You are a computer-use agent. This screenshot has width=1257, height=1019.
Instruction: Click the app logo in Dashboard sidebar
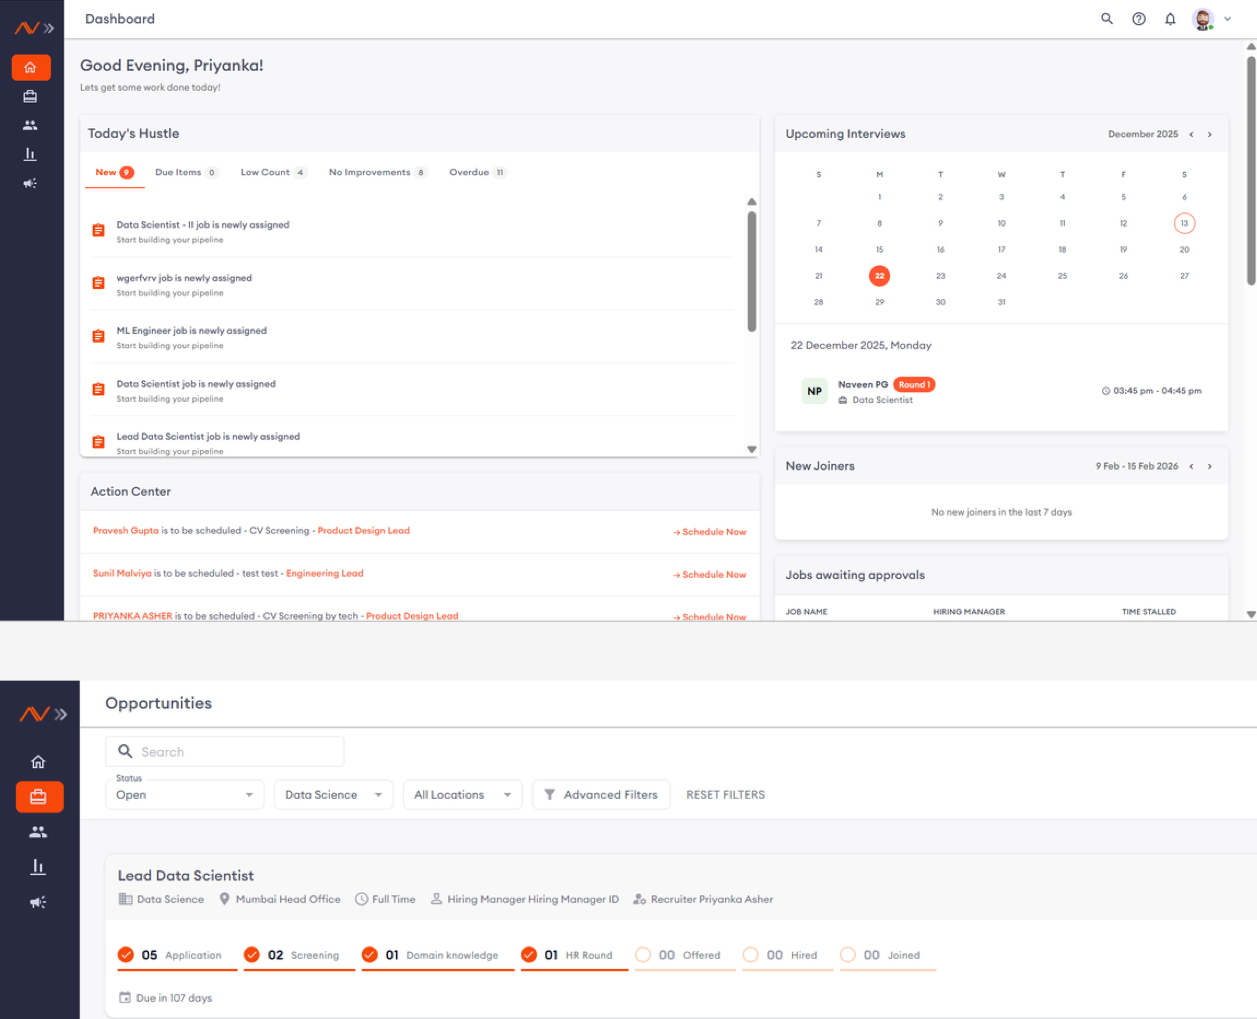coord(26,28)
